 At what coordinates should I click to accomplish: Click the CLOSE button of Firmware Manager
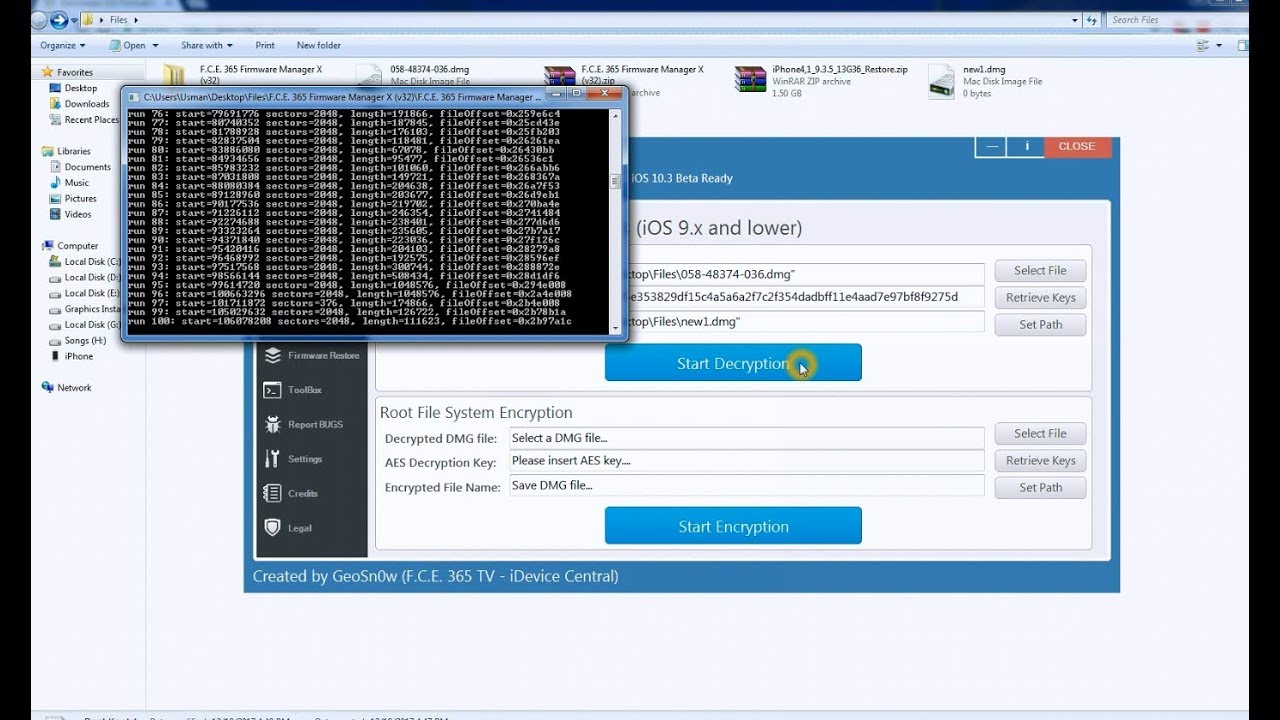tap(1077, 146)
